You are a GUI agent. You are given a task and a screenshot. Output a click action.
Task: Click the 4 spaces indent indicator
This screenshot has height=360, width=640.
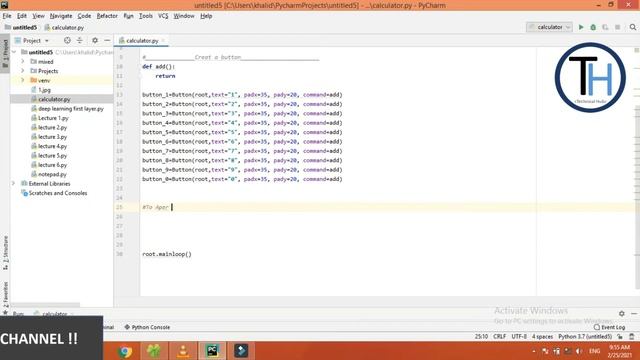pos(542,337)
